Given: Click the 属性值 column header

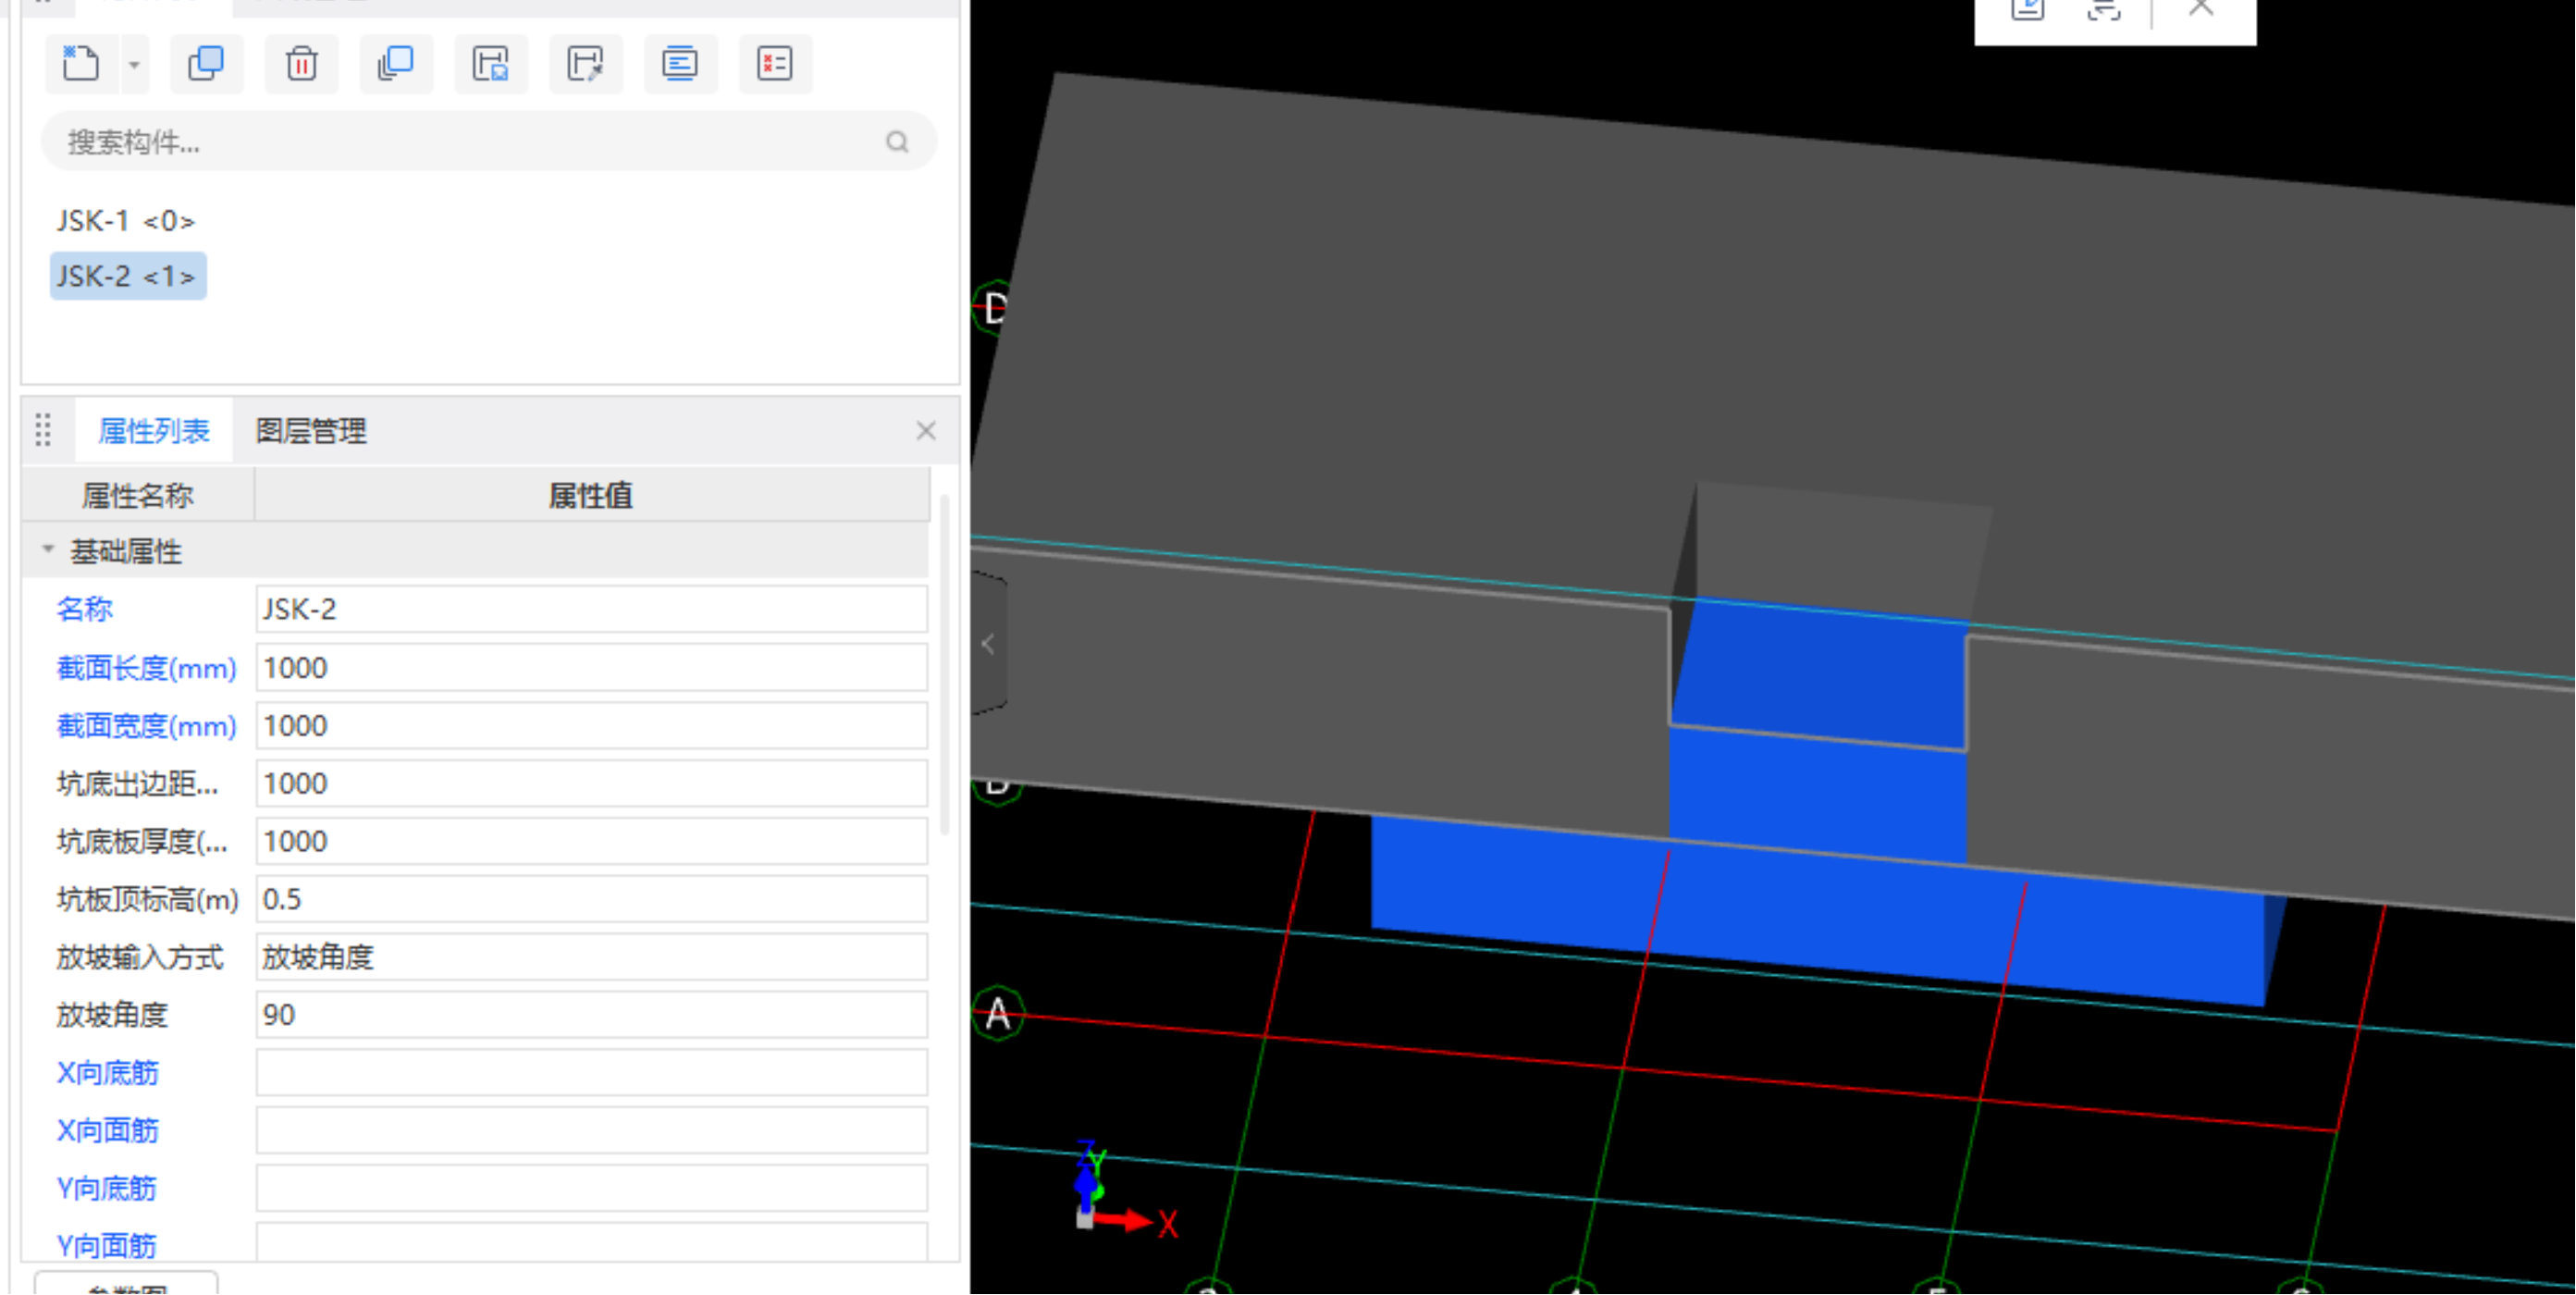Looking at the screenshot, I should point(591,495).
